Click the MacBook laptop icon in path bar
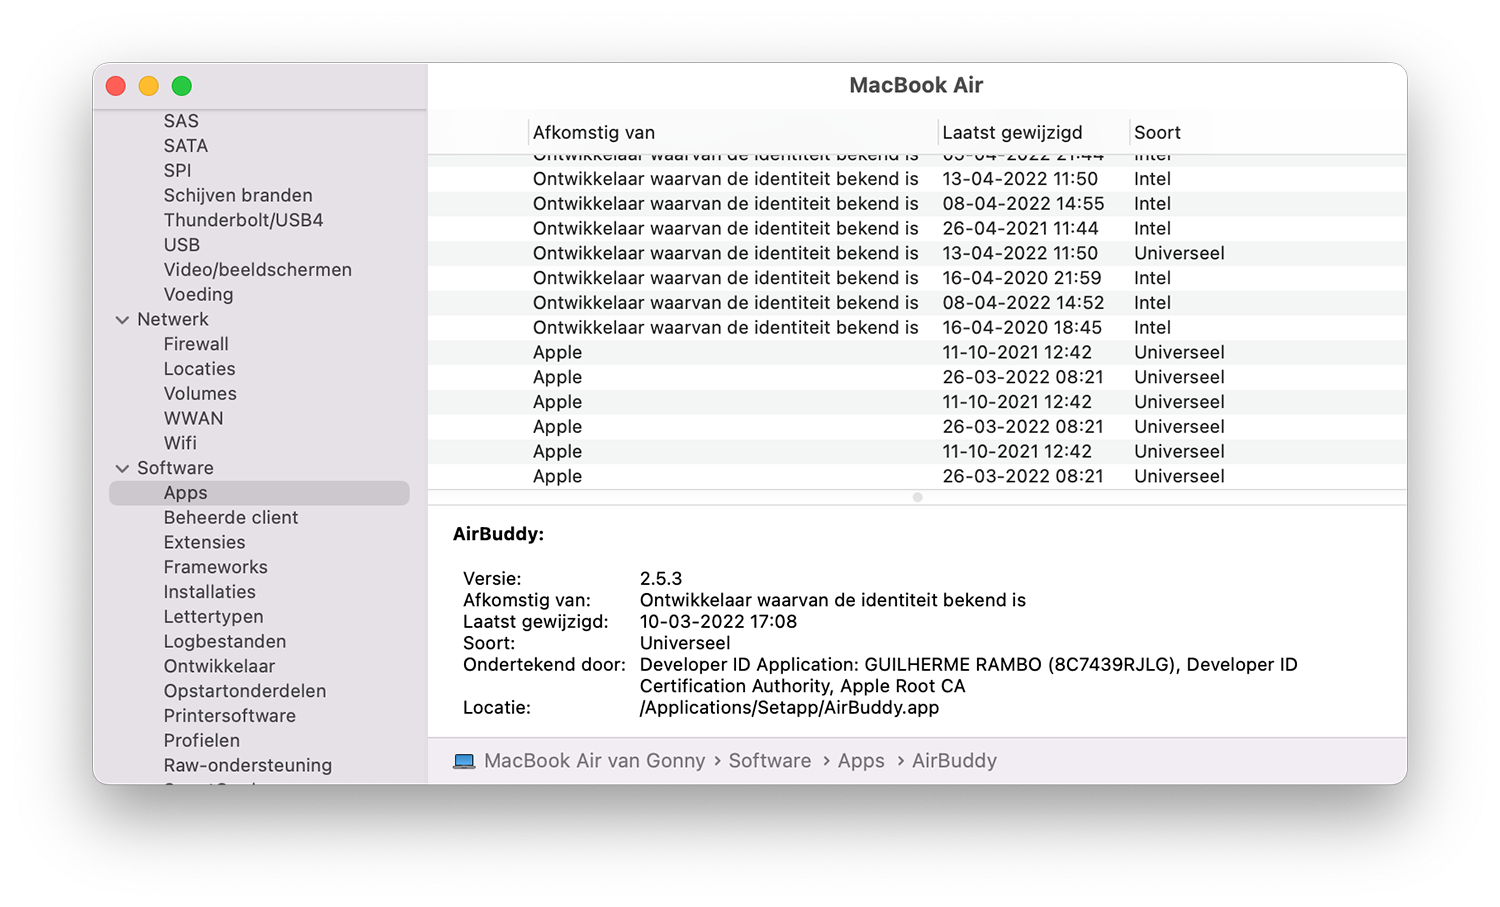 tap(464, 761)
